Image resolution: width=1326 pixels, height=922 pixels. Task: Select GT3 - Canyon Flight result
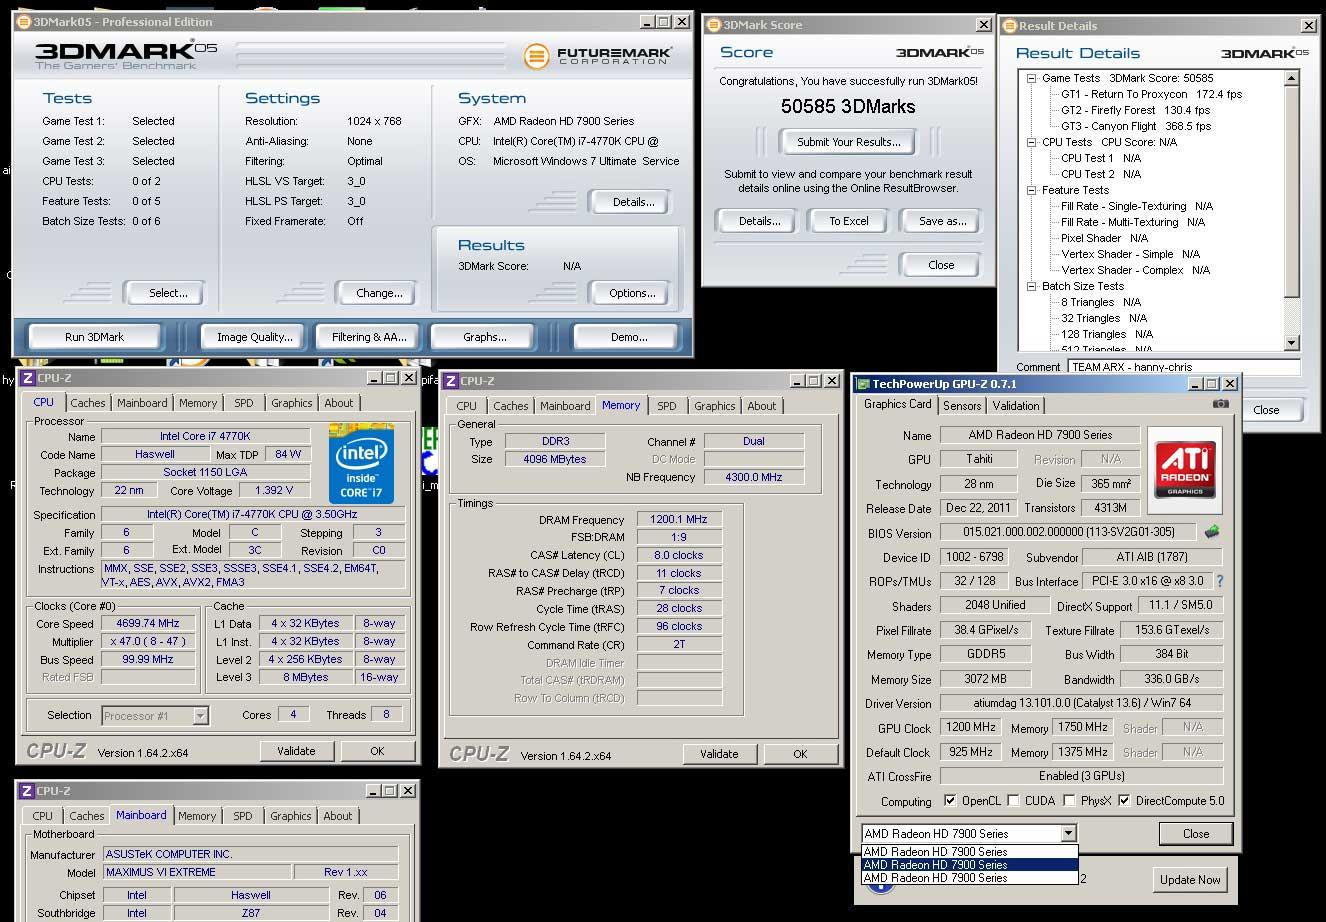(x=1136, y=126)
